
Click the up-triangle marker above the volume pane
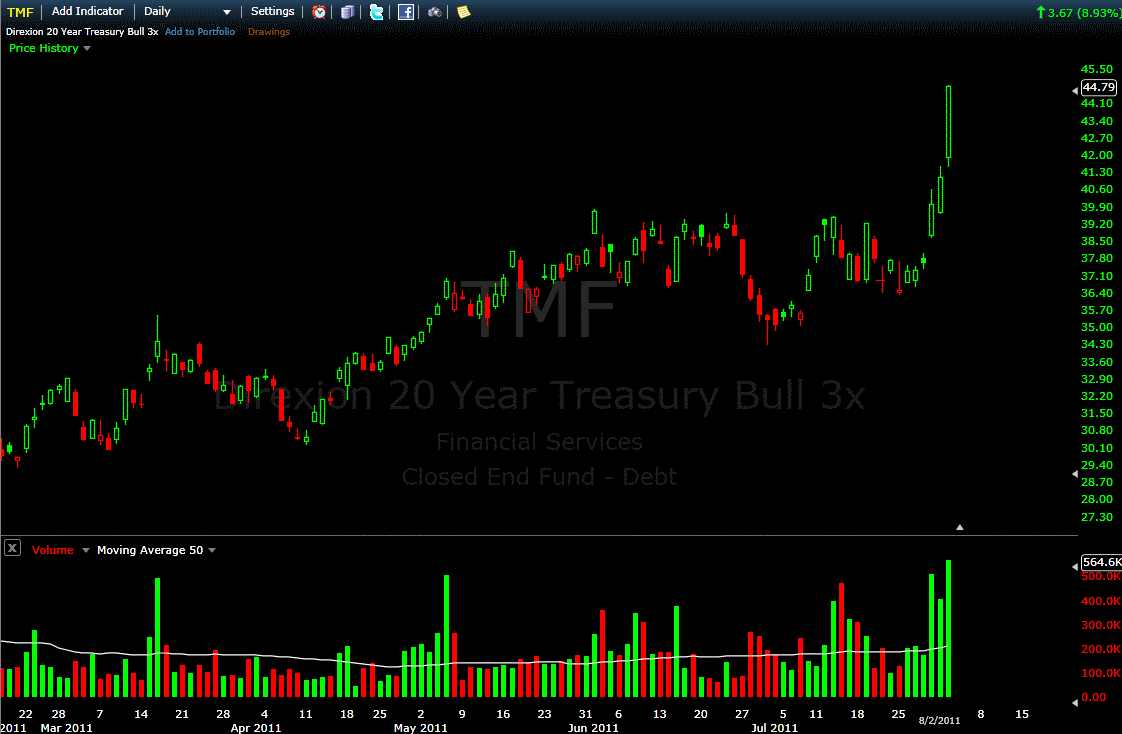point(960,527)
